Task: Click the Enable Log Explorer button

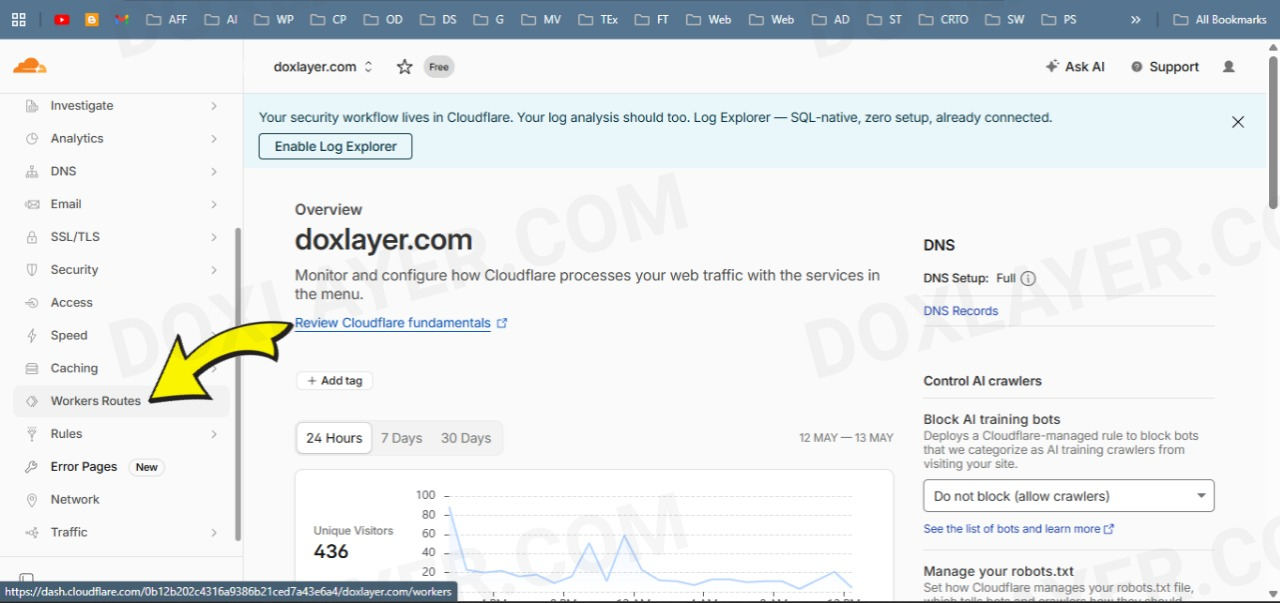Action: coord(335,146)
